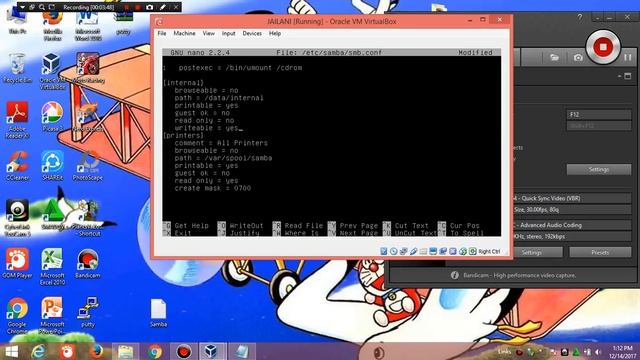The image size is (640, 360).
Task: Select the SHAREit desktop shortcut
Action: coord(52,165)
